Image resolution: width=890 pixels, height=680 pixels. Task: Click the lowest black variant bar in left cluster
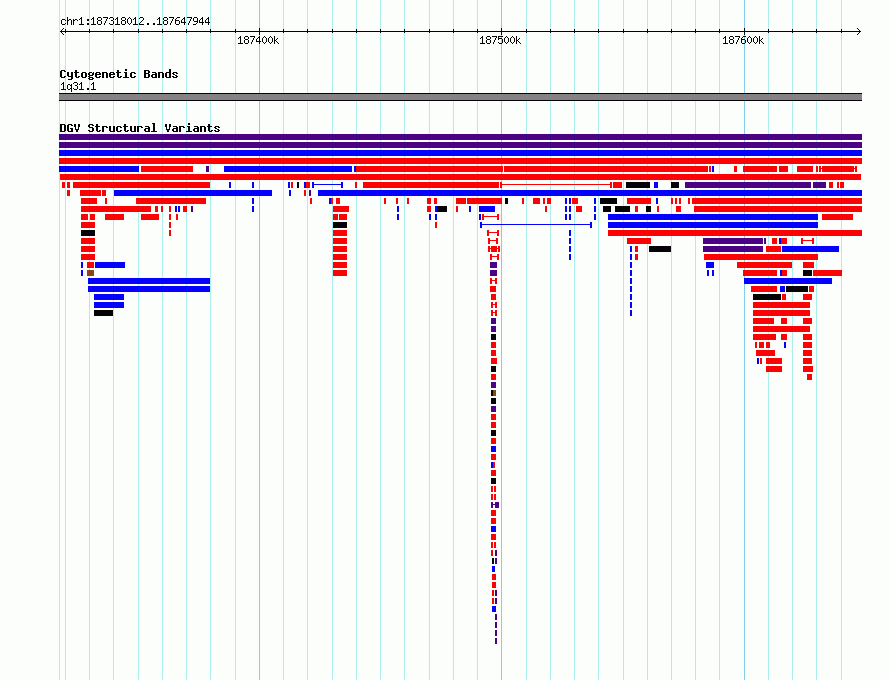pos(103,313)
